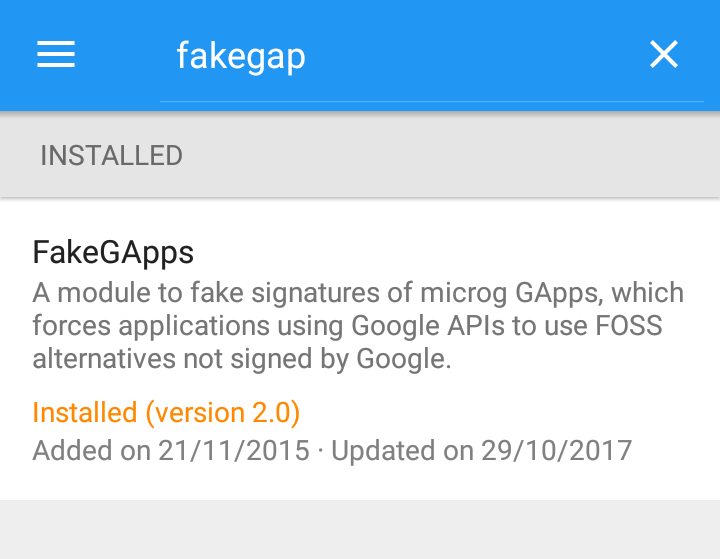Click the blank gray bar right of INSTALLED

pos(450,156)
